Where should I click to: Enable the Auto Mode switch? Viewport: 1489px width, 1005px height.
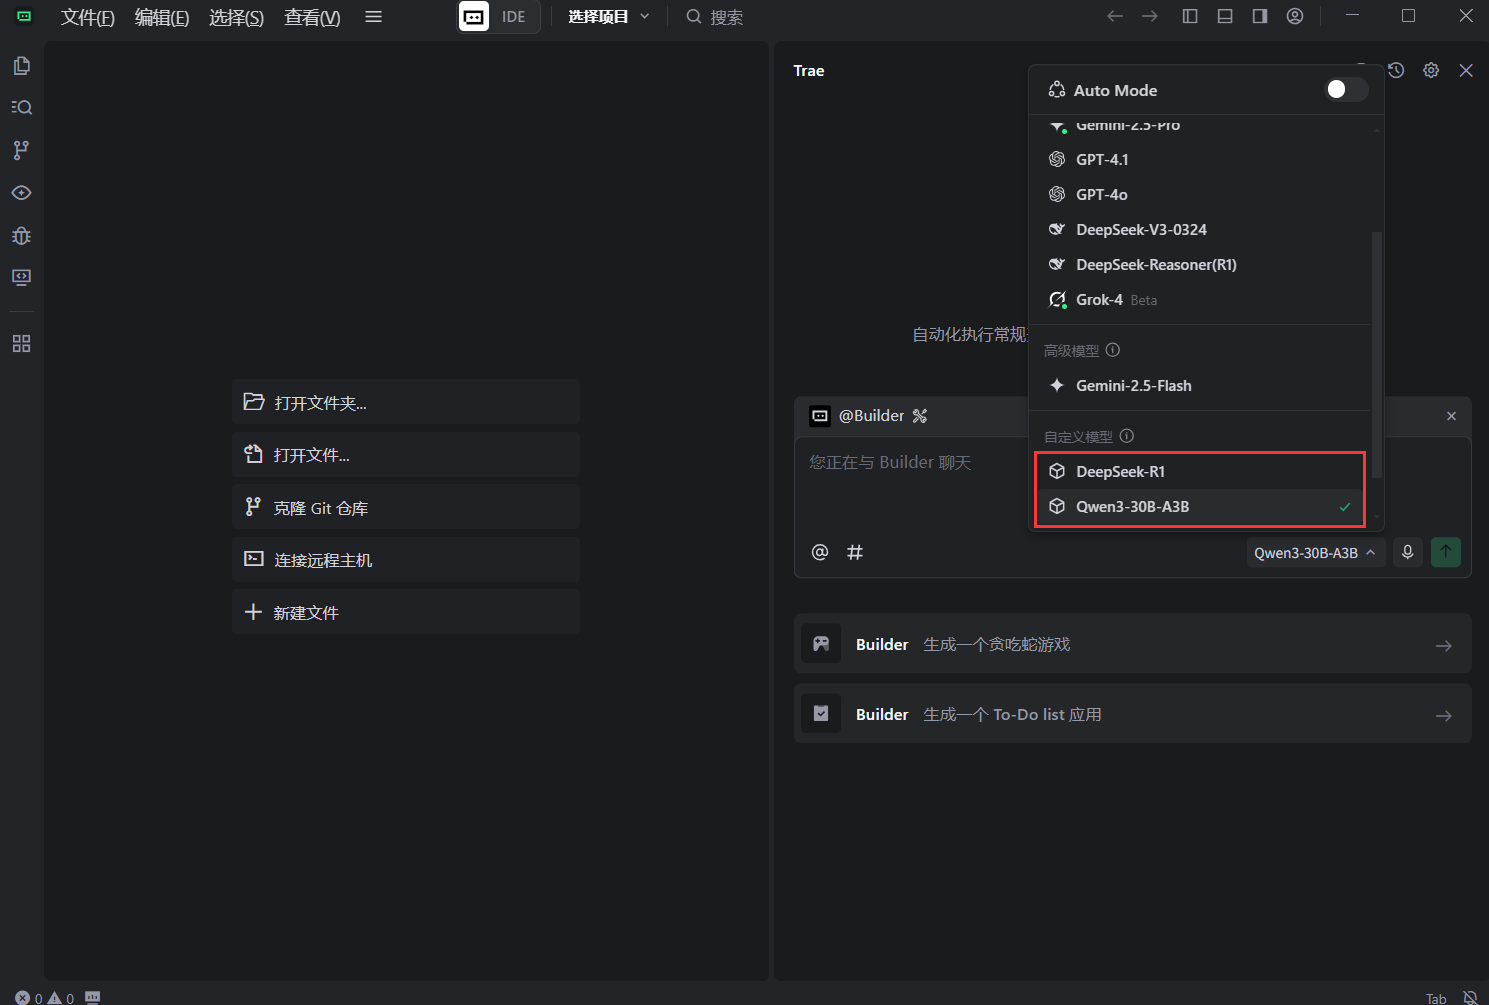coord(1345,90)
